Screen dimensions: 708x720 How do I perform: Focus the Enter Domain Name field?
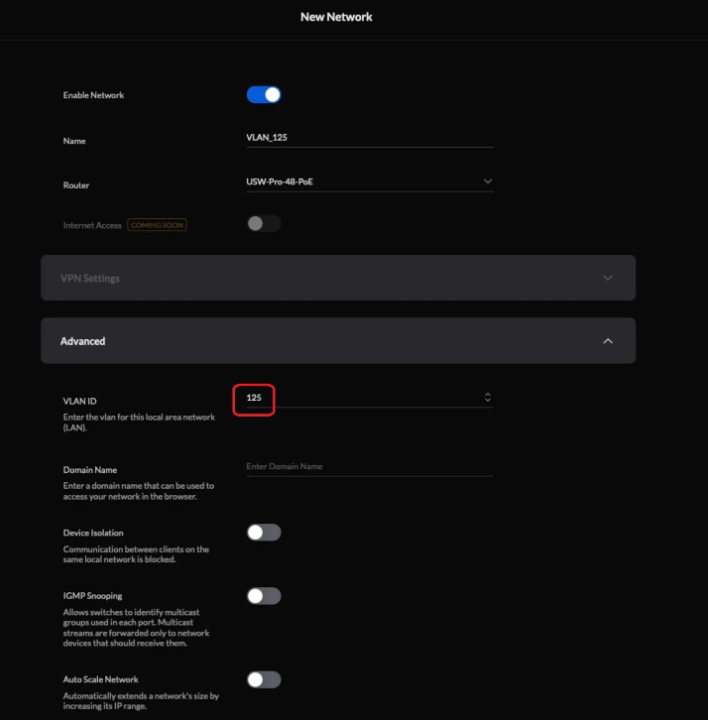coord(369,466)
